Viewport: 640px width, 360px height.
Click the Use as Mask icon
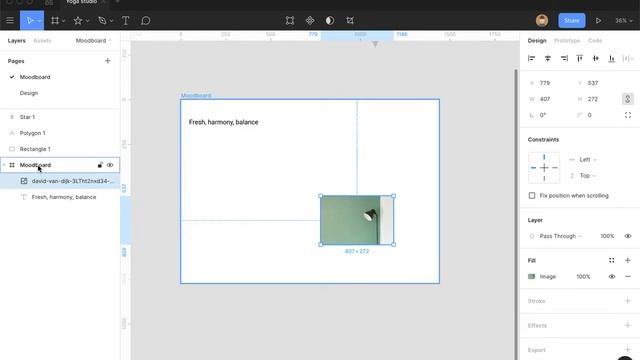330,20
